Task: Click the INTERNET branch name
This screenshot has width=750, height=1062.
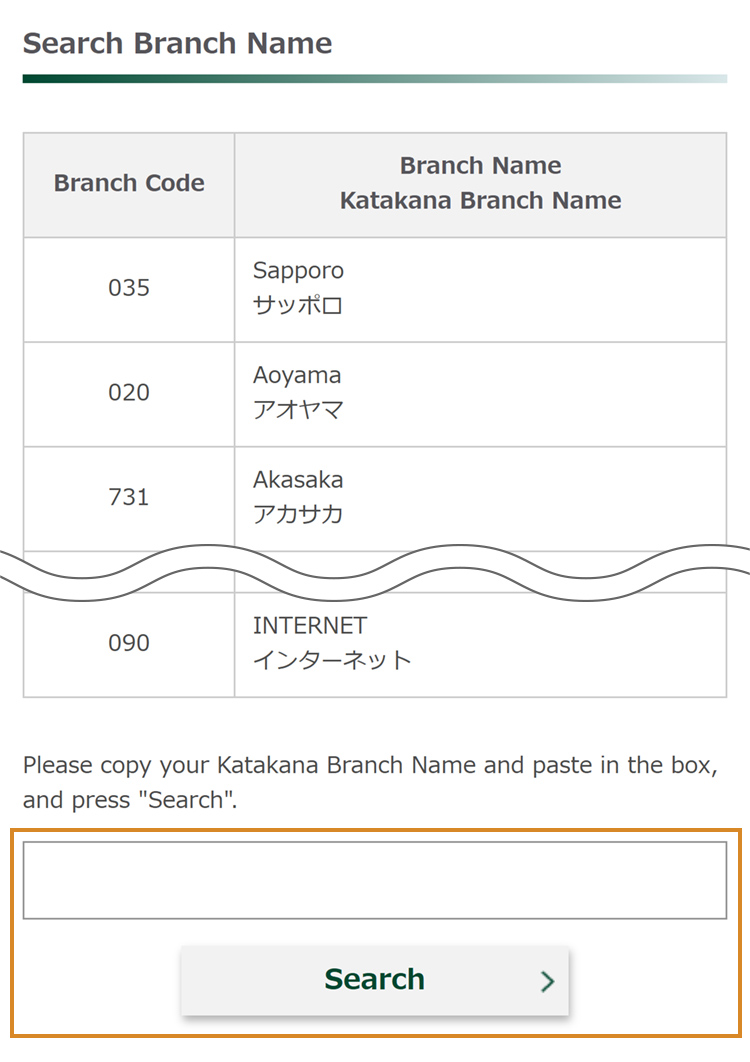Action: [310, 626]
